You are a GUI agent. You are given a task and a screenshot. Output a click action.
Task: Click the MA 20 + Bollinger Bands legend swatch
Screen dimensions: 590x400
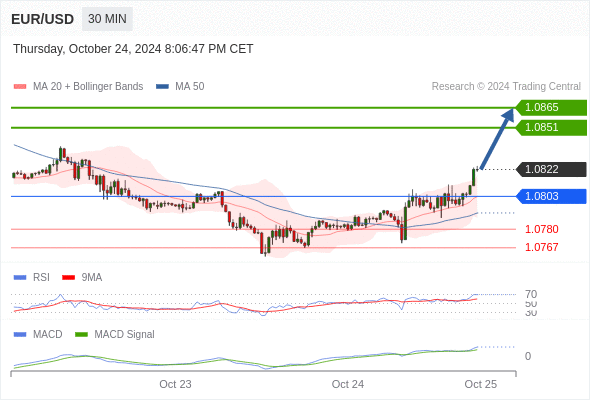coord(20,87)
